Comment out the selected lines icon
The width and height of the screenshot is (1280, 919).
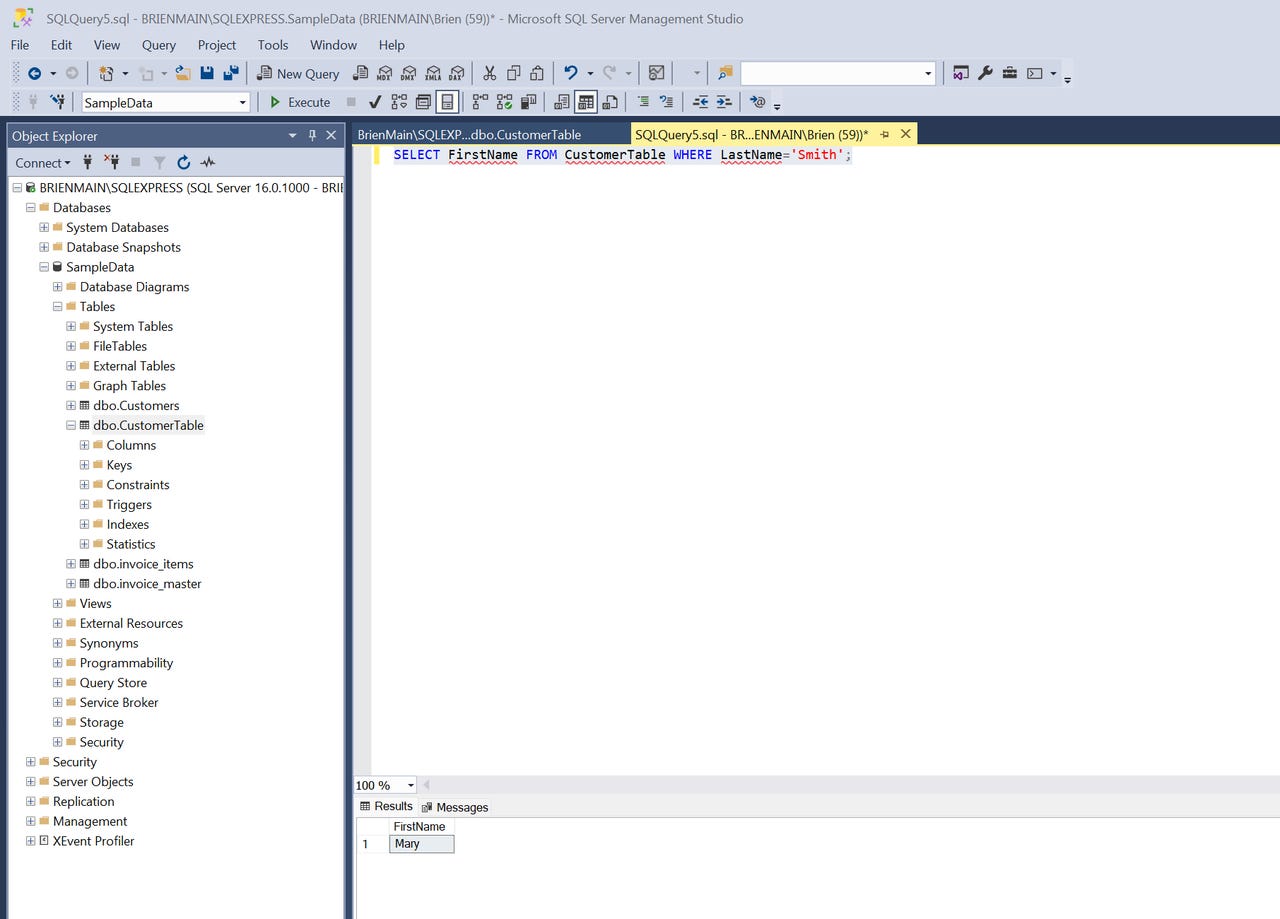[x=644, y=101]
